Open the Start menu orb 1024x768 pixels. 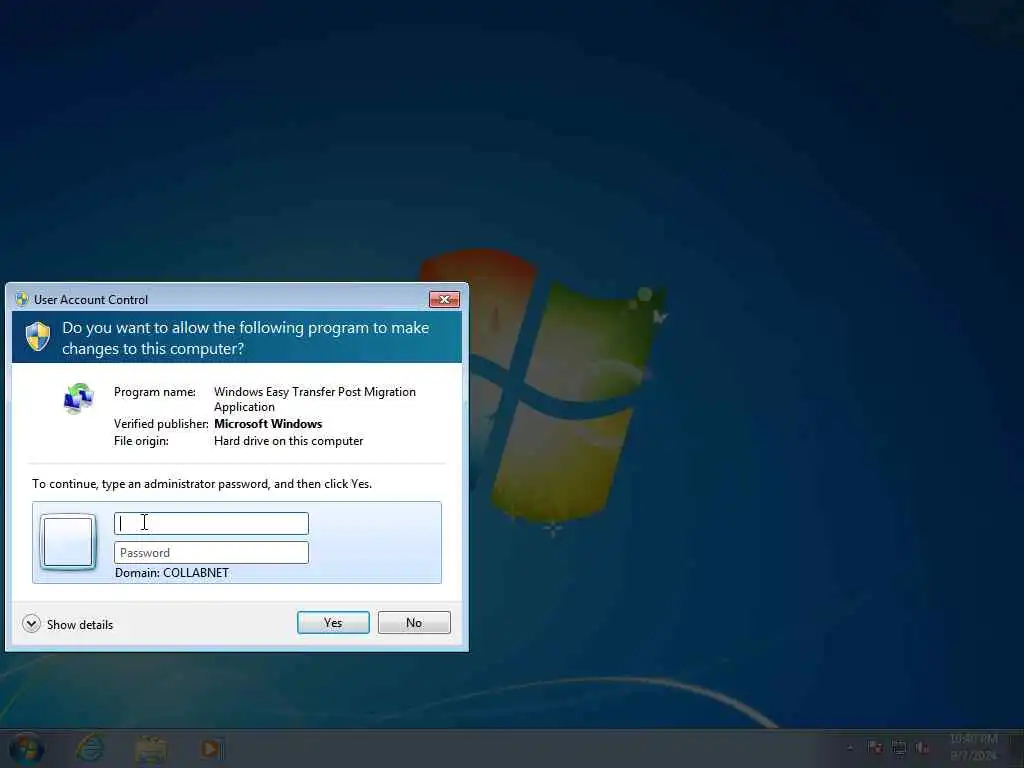click(x=27, y=749)
